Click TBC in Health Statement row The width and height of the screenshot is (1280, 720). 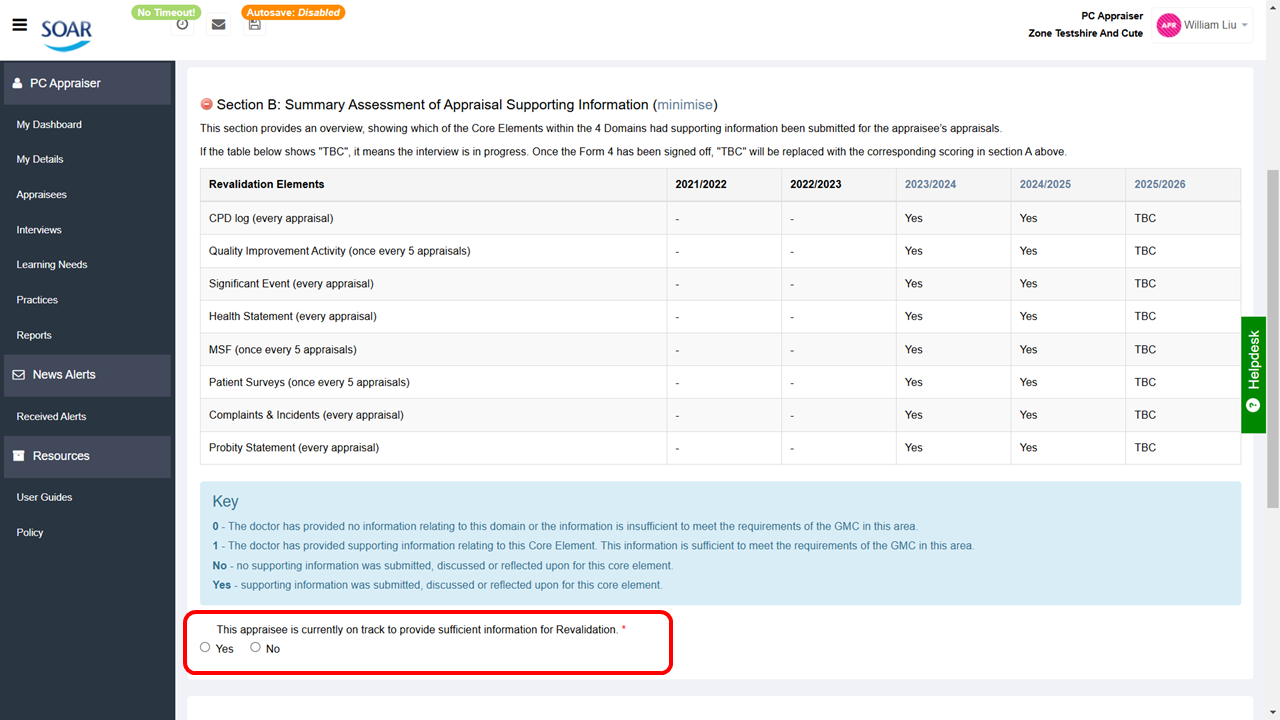point(1145,317)
